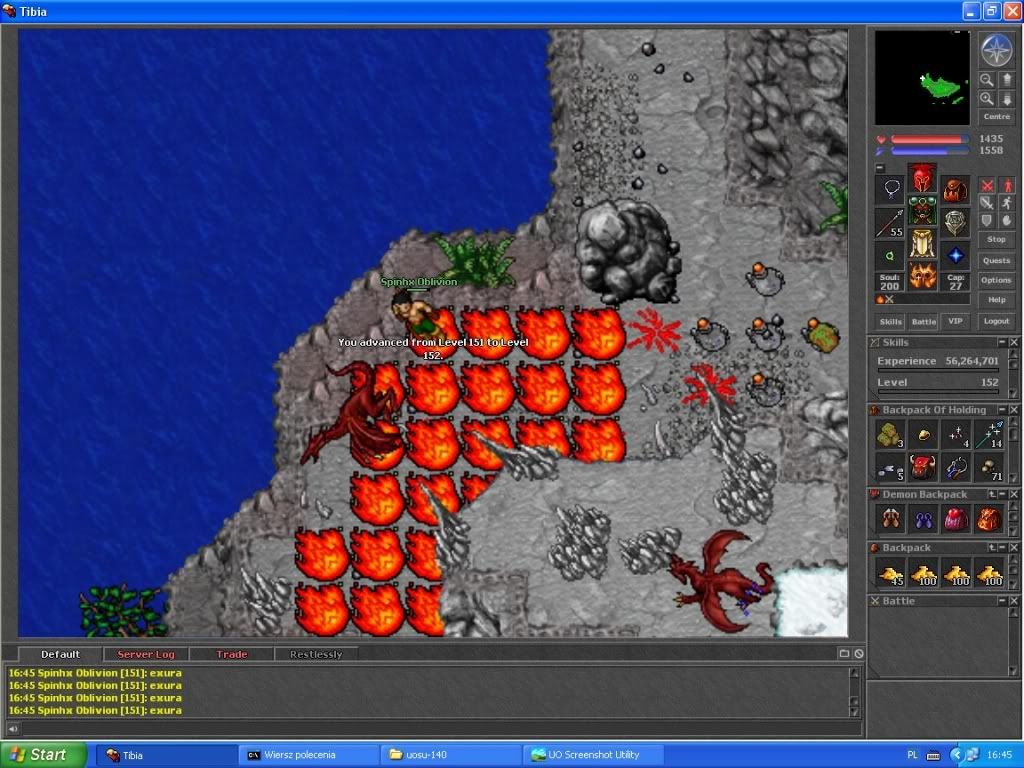This screenshot has width=1024, height=768.
Task: Open the Options menu
Action: (997, 280)
